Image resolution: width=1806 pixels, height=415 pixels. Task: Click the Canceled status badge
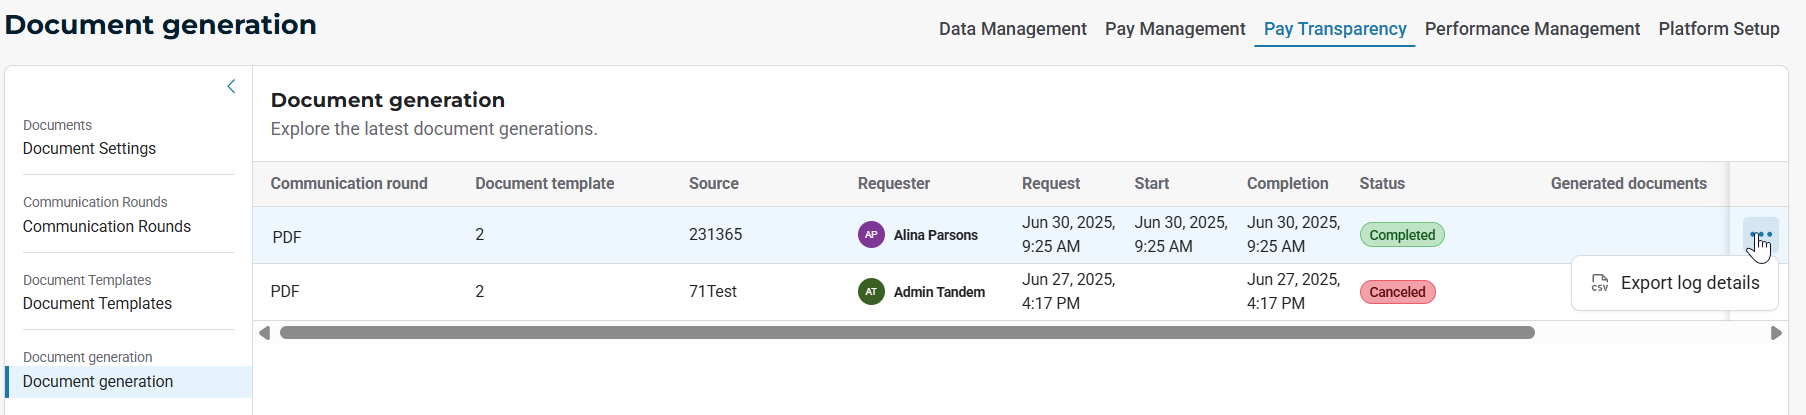(1397, 292)
